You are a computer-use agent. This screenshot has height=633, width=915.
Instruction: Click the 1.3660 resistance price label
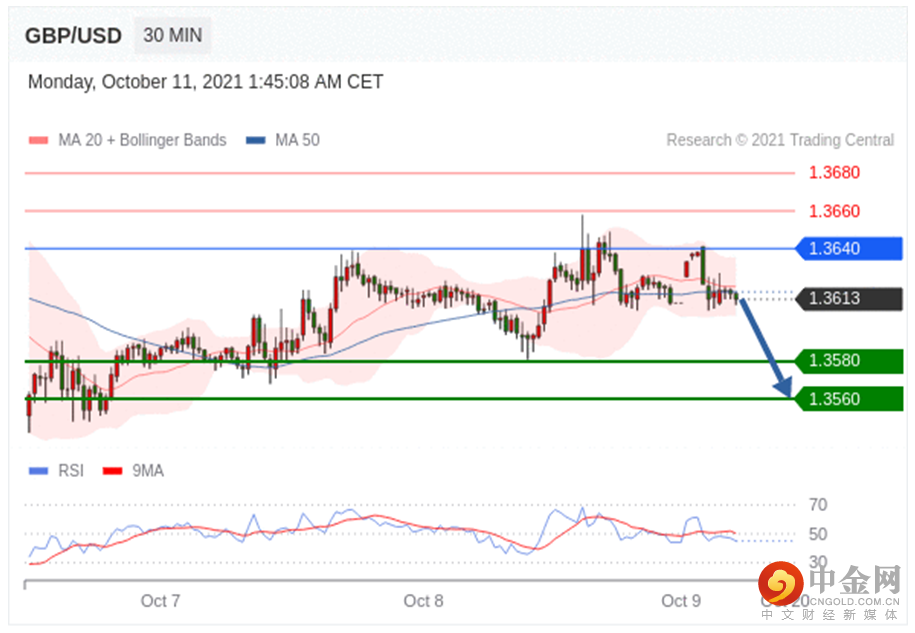834,211
